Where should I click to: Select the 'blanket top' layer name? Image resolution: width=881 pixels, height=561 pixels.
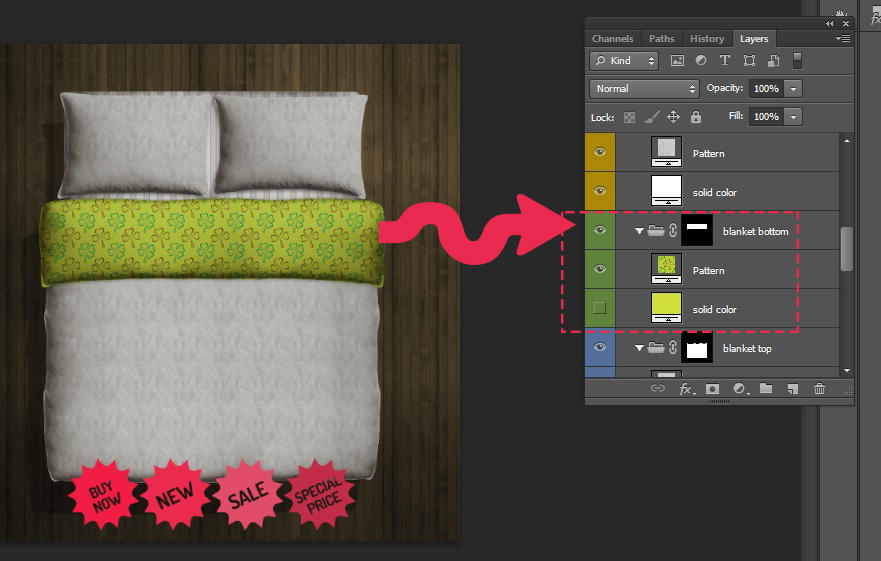(747, 349)
